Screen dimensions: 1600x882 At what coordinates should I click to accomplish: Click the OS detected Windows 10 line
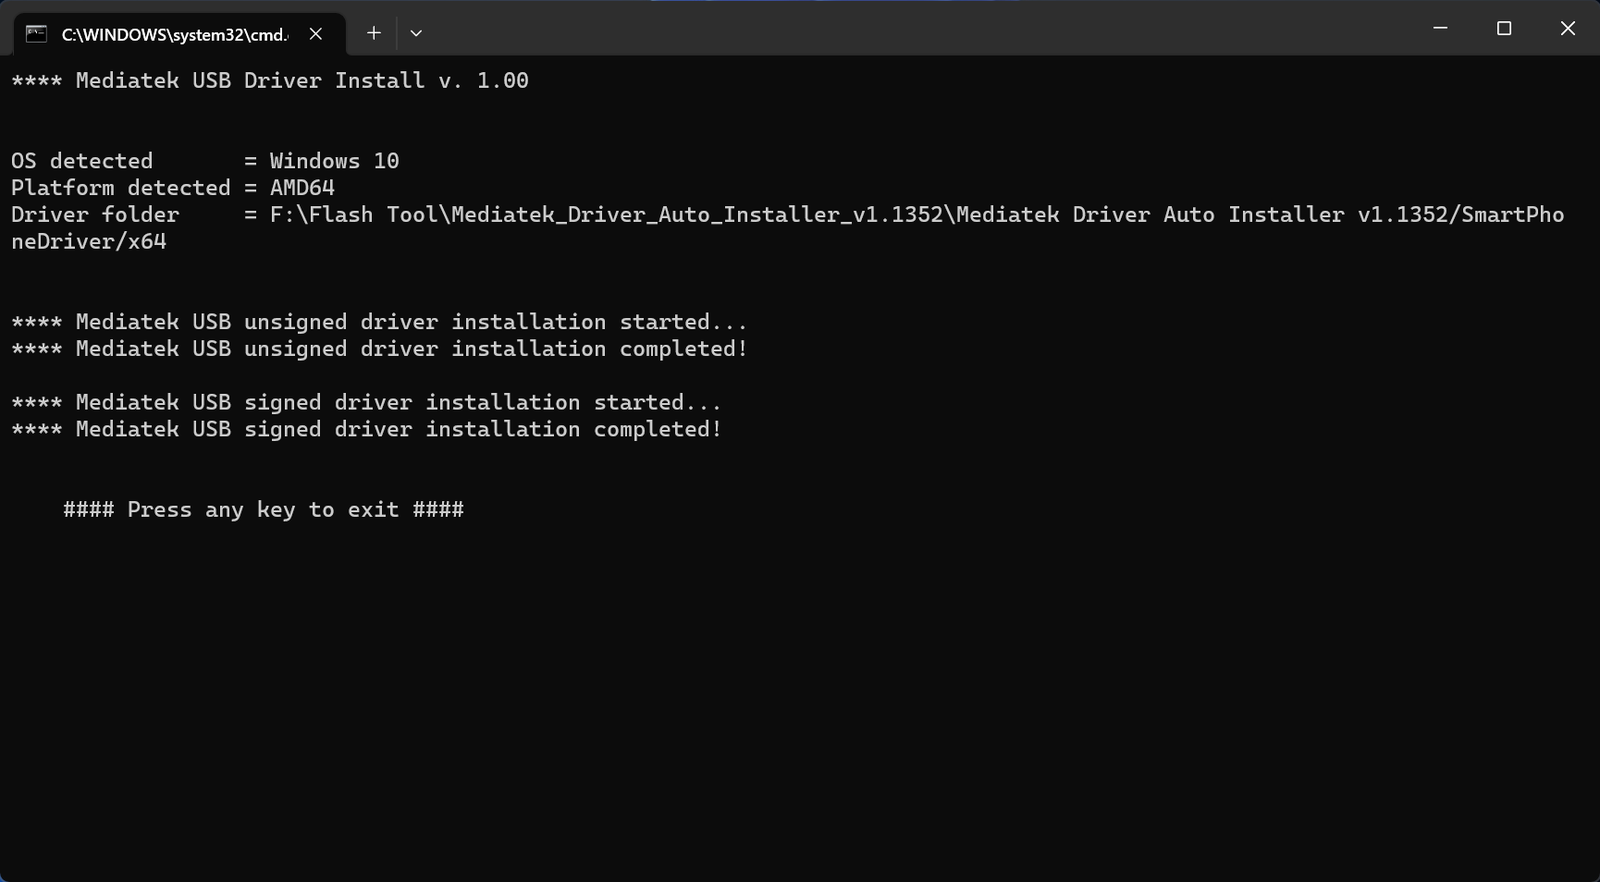click(x=205, y=161)
